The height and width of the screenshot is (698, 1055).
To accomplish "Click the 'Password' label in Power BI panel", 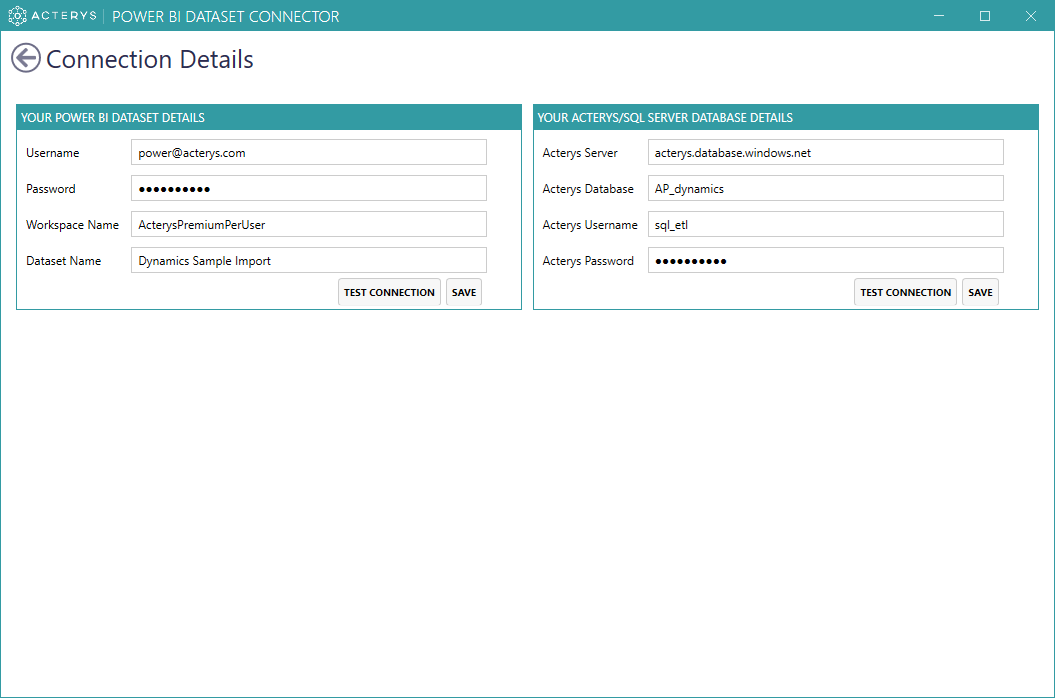I will (x=50, y=189).
